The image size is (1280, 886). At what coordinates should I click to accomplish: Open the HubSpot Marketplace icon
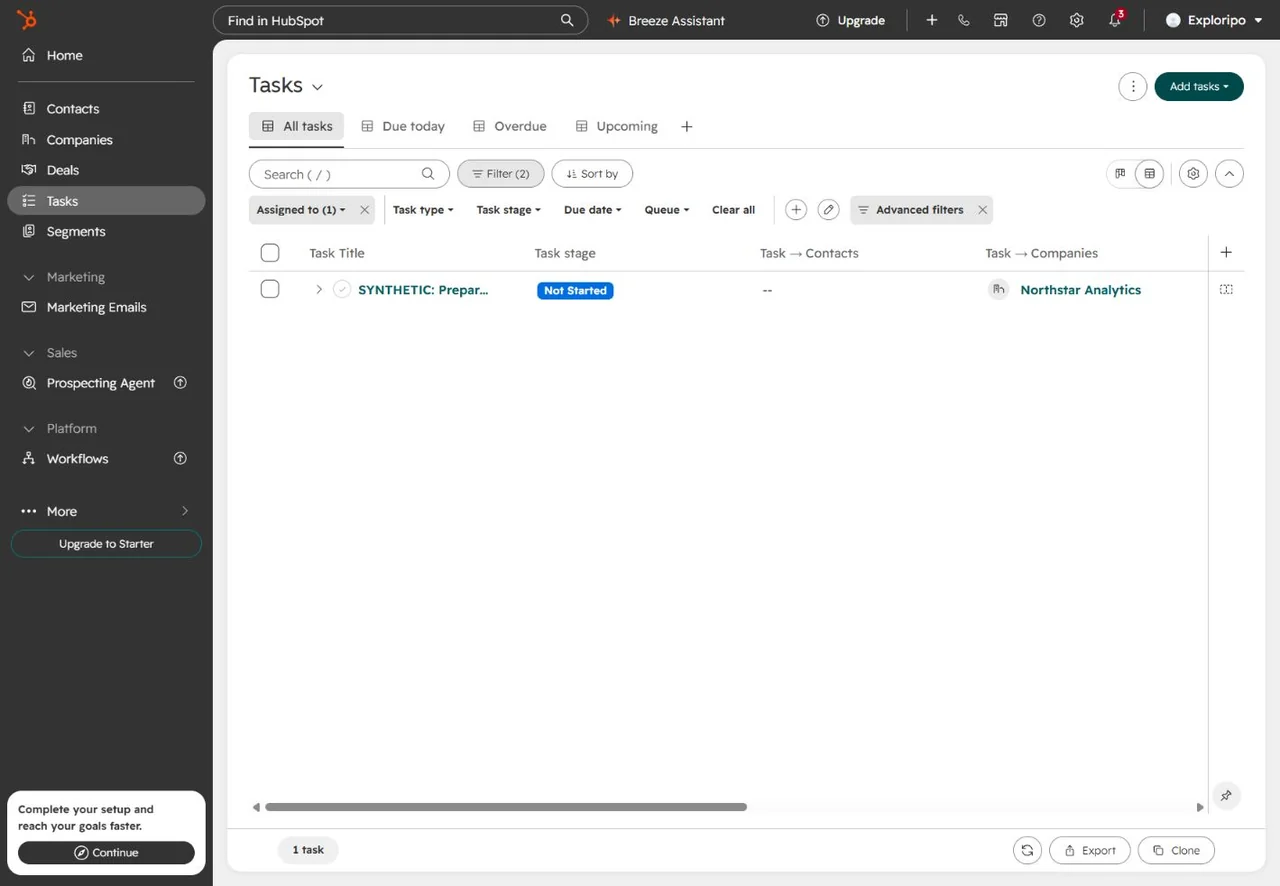[1001, 20]
